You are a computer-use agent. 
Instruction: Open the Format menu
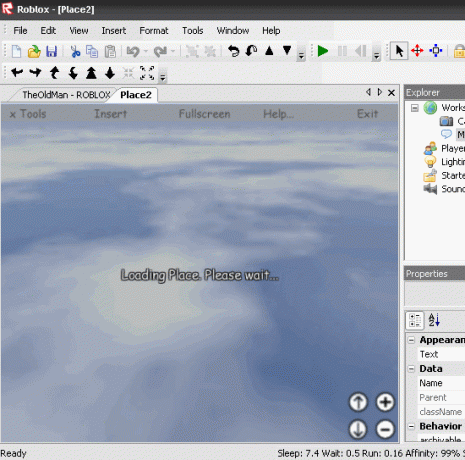(x=154, y=31)
